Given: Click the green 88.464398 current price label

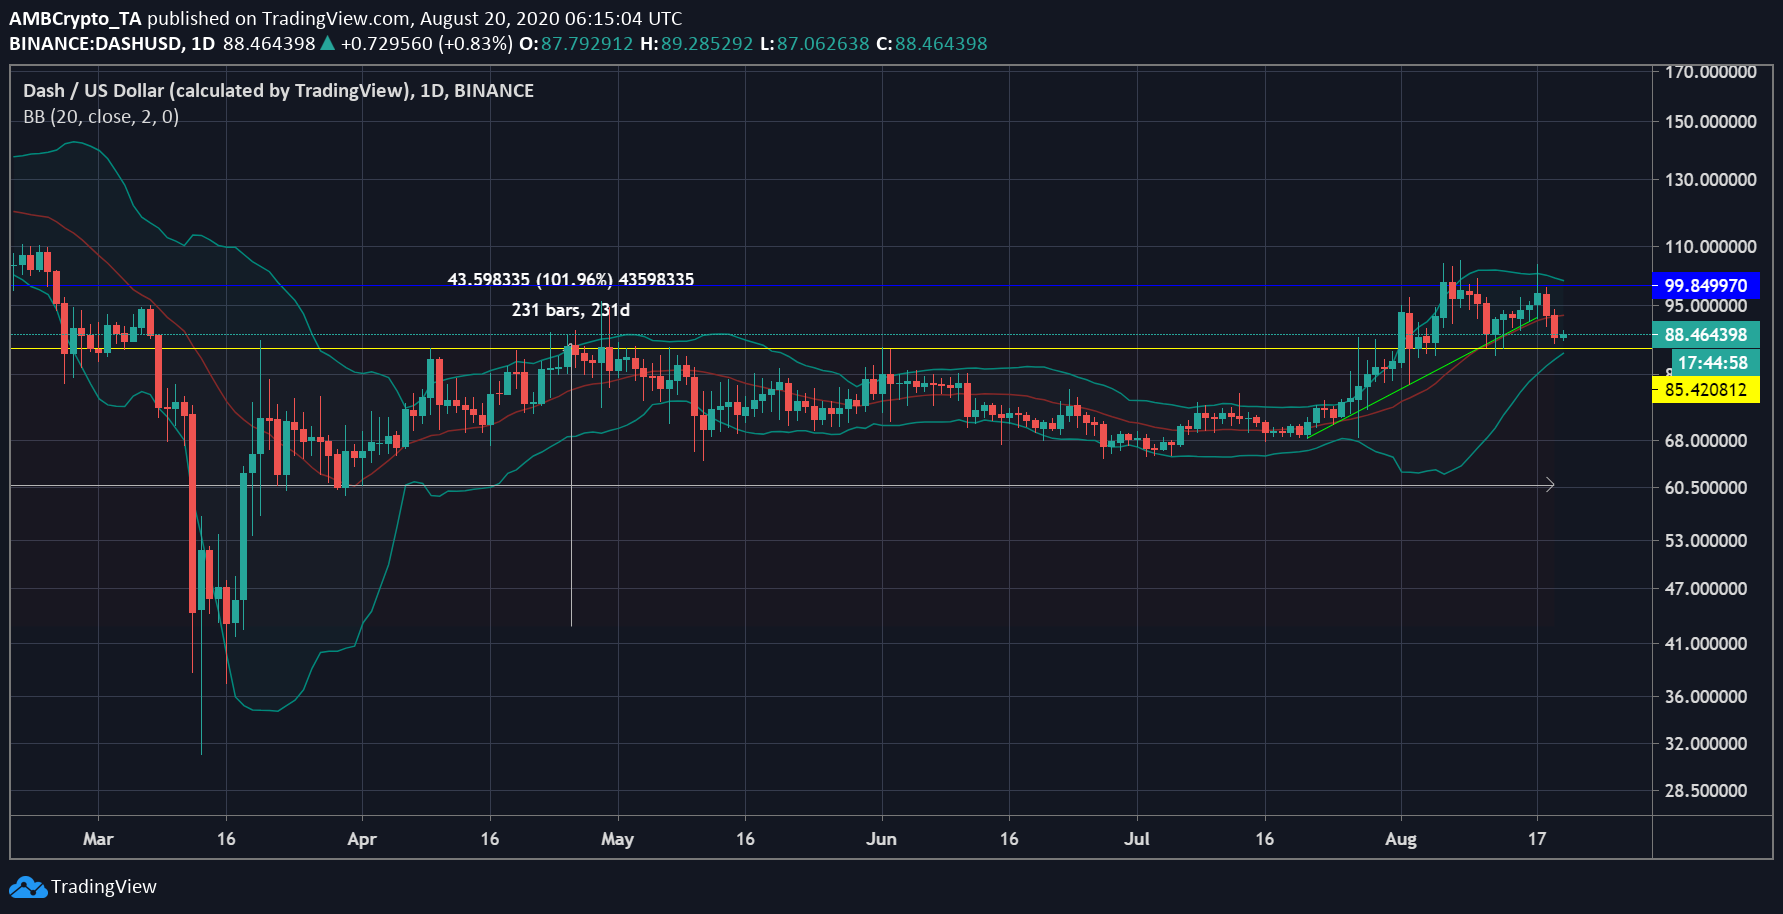Looking at the screenshot, I should pyautogui.click(x=1705, y=335).
